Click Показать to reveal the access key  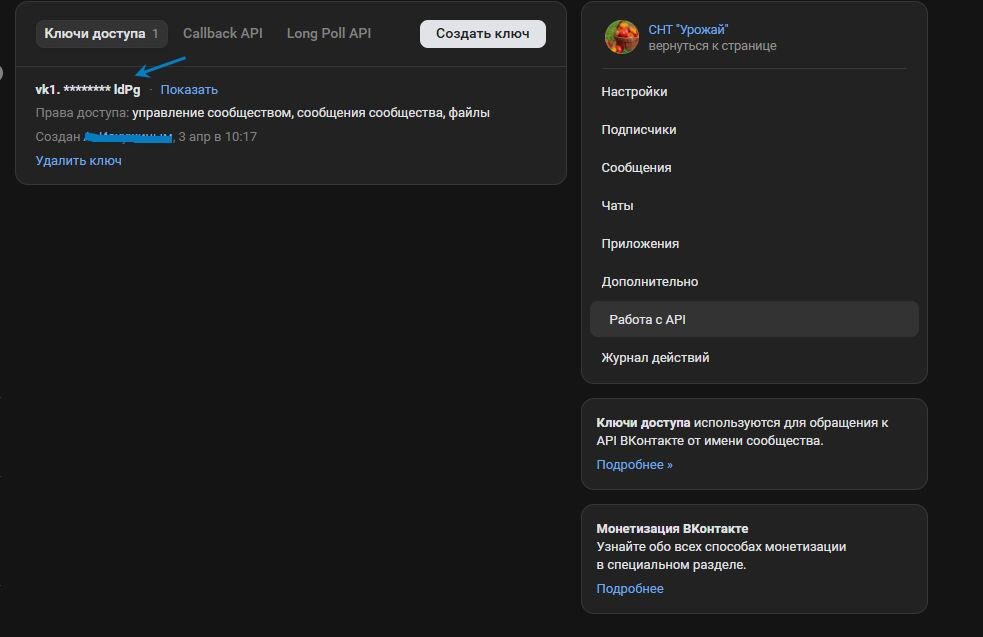tap(189, 90)
